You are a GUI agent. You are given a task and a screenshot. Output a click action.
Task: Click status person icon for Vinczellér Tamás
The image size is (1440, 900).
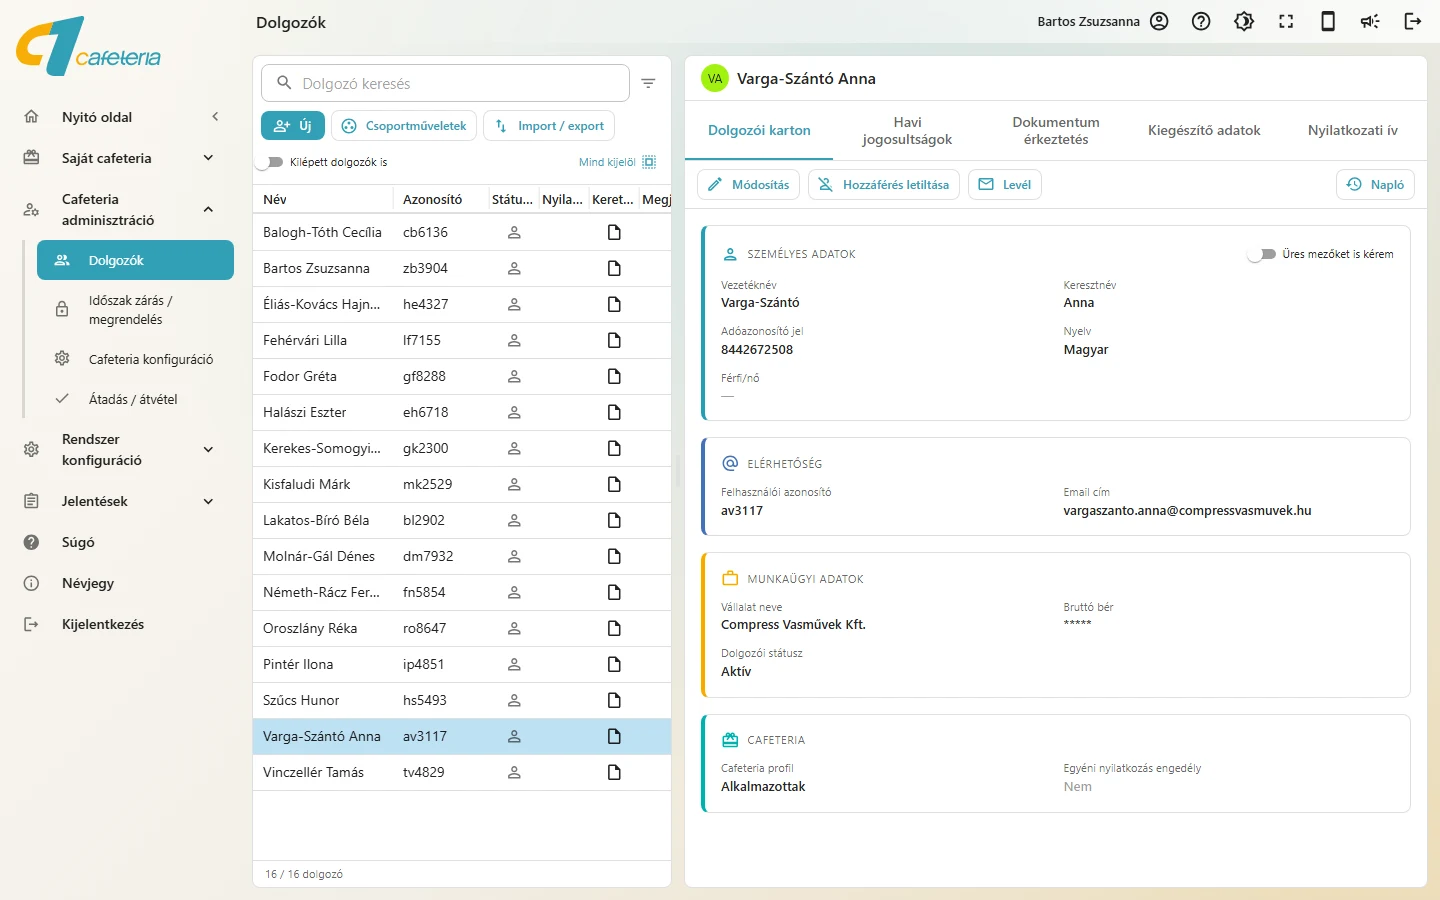[514, 772]
